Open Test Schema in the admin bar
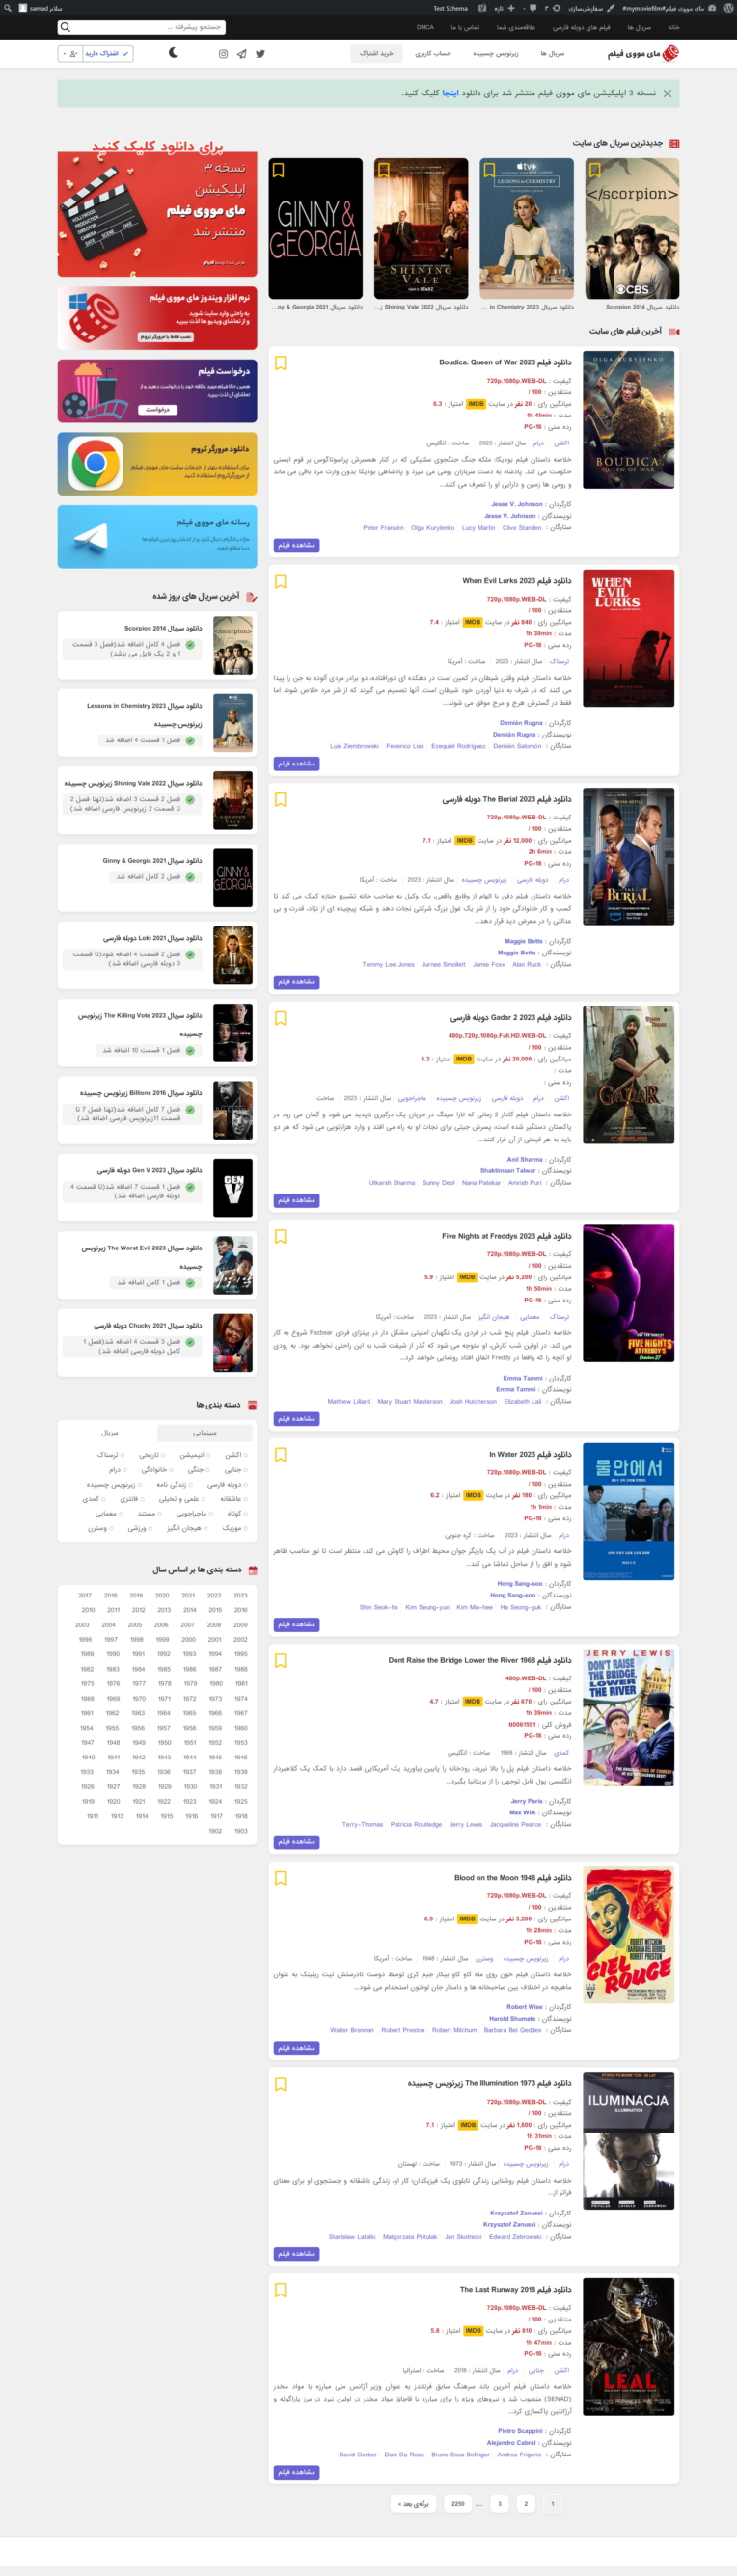 pos(450,7)
